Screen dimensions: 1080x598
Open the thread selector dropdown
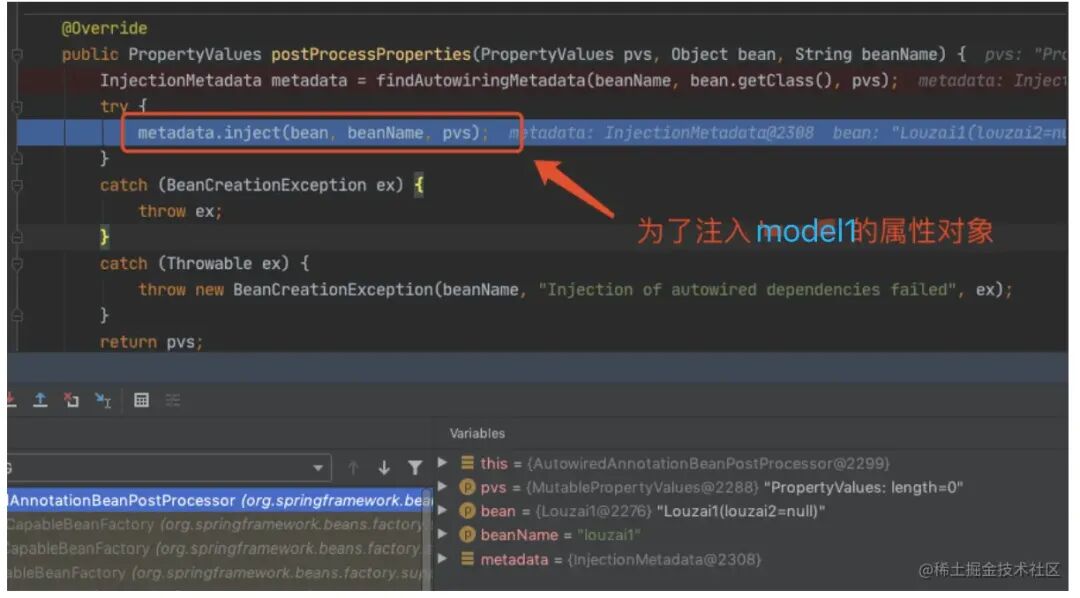click(318, 468)
